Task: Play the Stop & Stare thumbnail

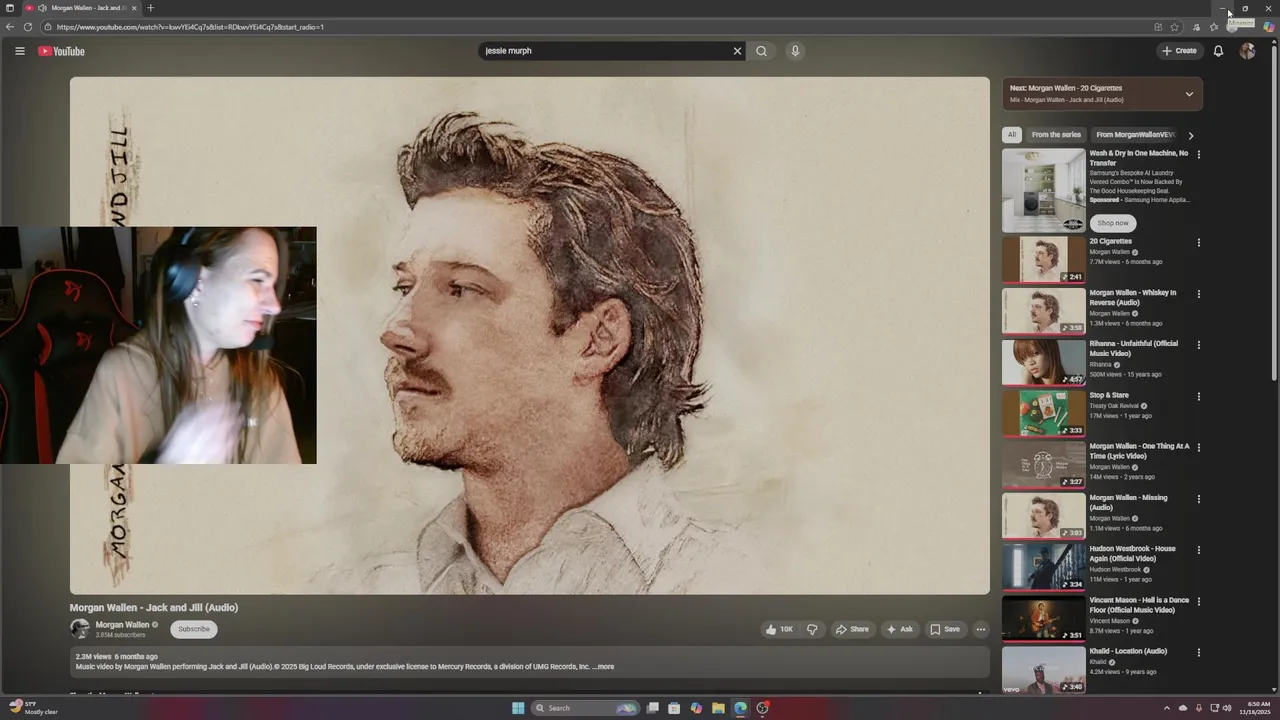Action: (1044, 413)
